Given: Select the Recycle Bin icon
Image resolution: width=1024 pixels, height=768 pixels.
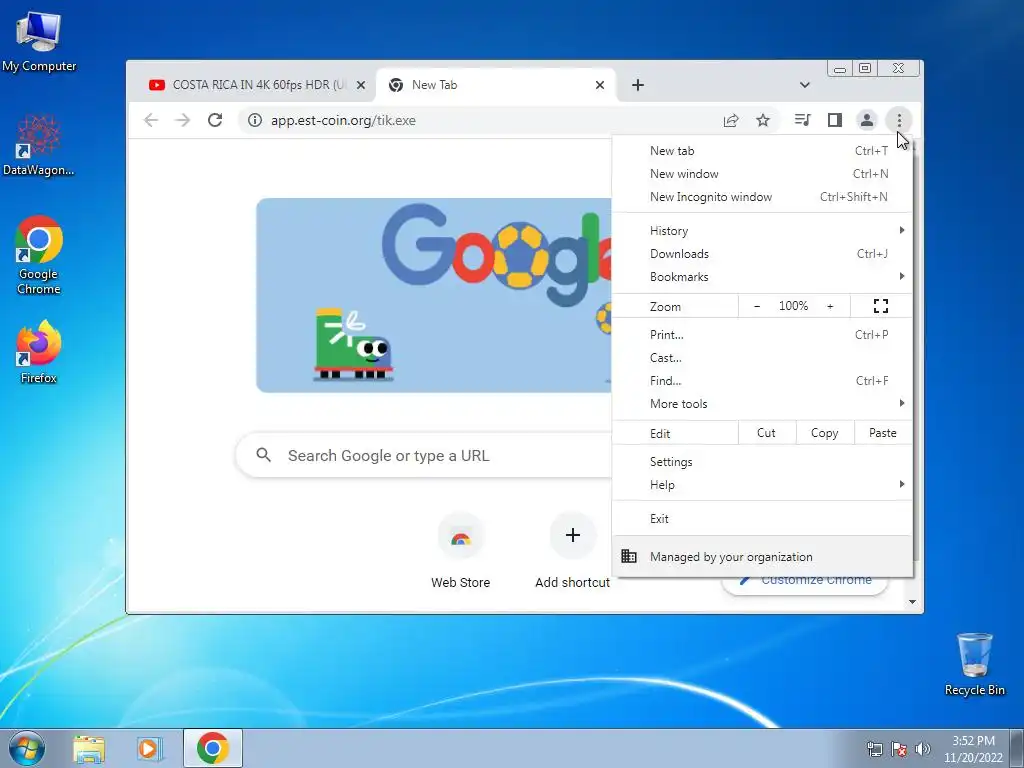Looking at the screenshot, I should coord(974,664).
